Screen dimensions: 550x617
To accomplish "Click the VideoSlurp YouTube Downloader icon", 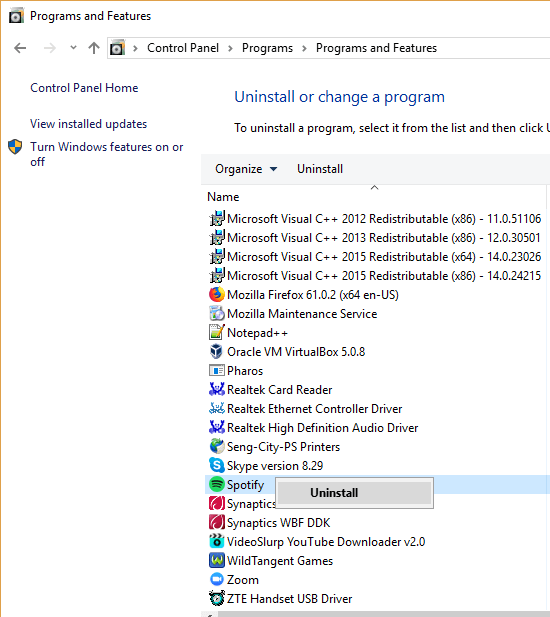I will [x=217, y=541].
